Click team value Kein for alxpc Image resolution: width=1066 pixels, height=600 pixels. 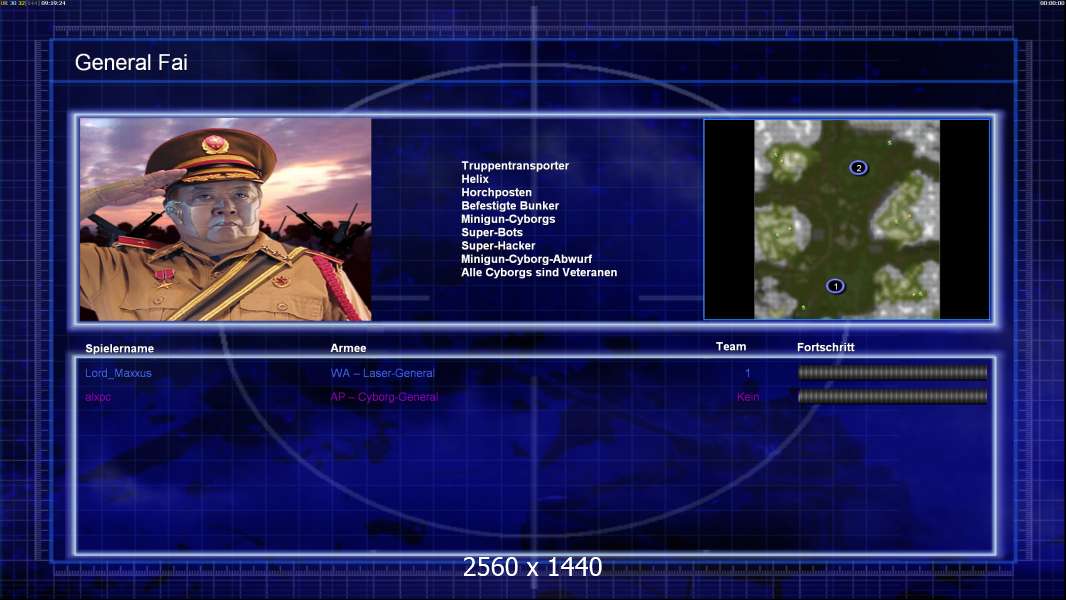748,397
